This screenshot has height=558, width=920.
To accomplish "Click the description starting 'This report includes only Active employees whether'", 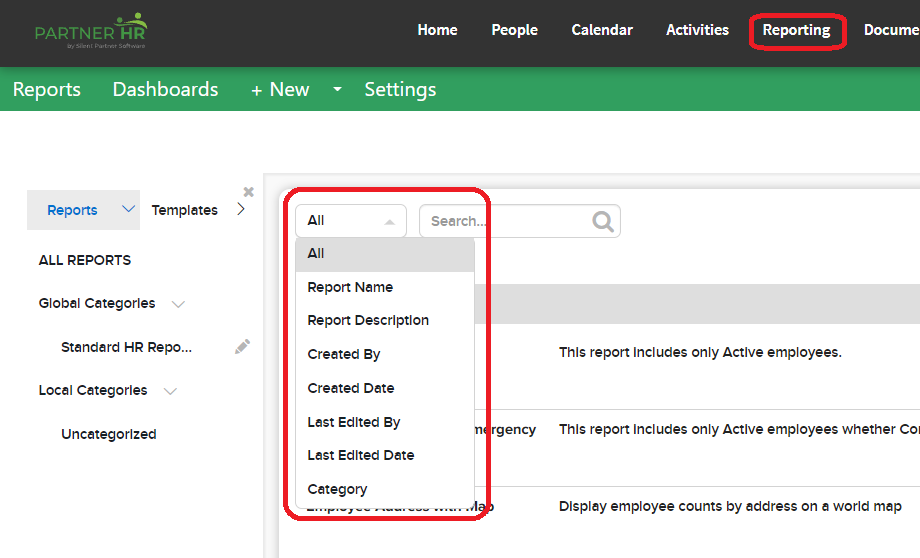I will 739,429.
